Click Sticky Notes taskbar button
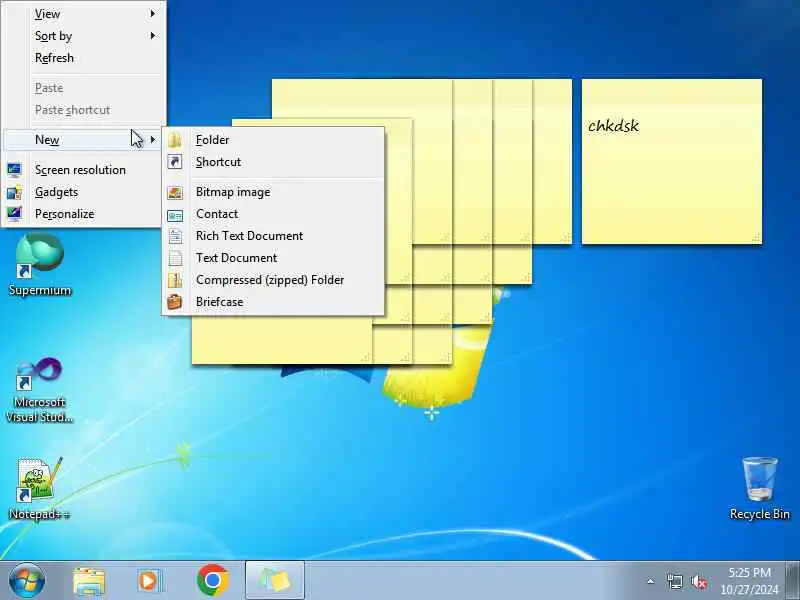The height and width of the screenshot is (600, 800). 275,581
